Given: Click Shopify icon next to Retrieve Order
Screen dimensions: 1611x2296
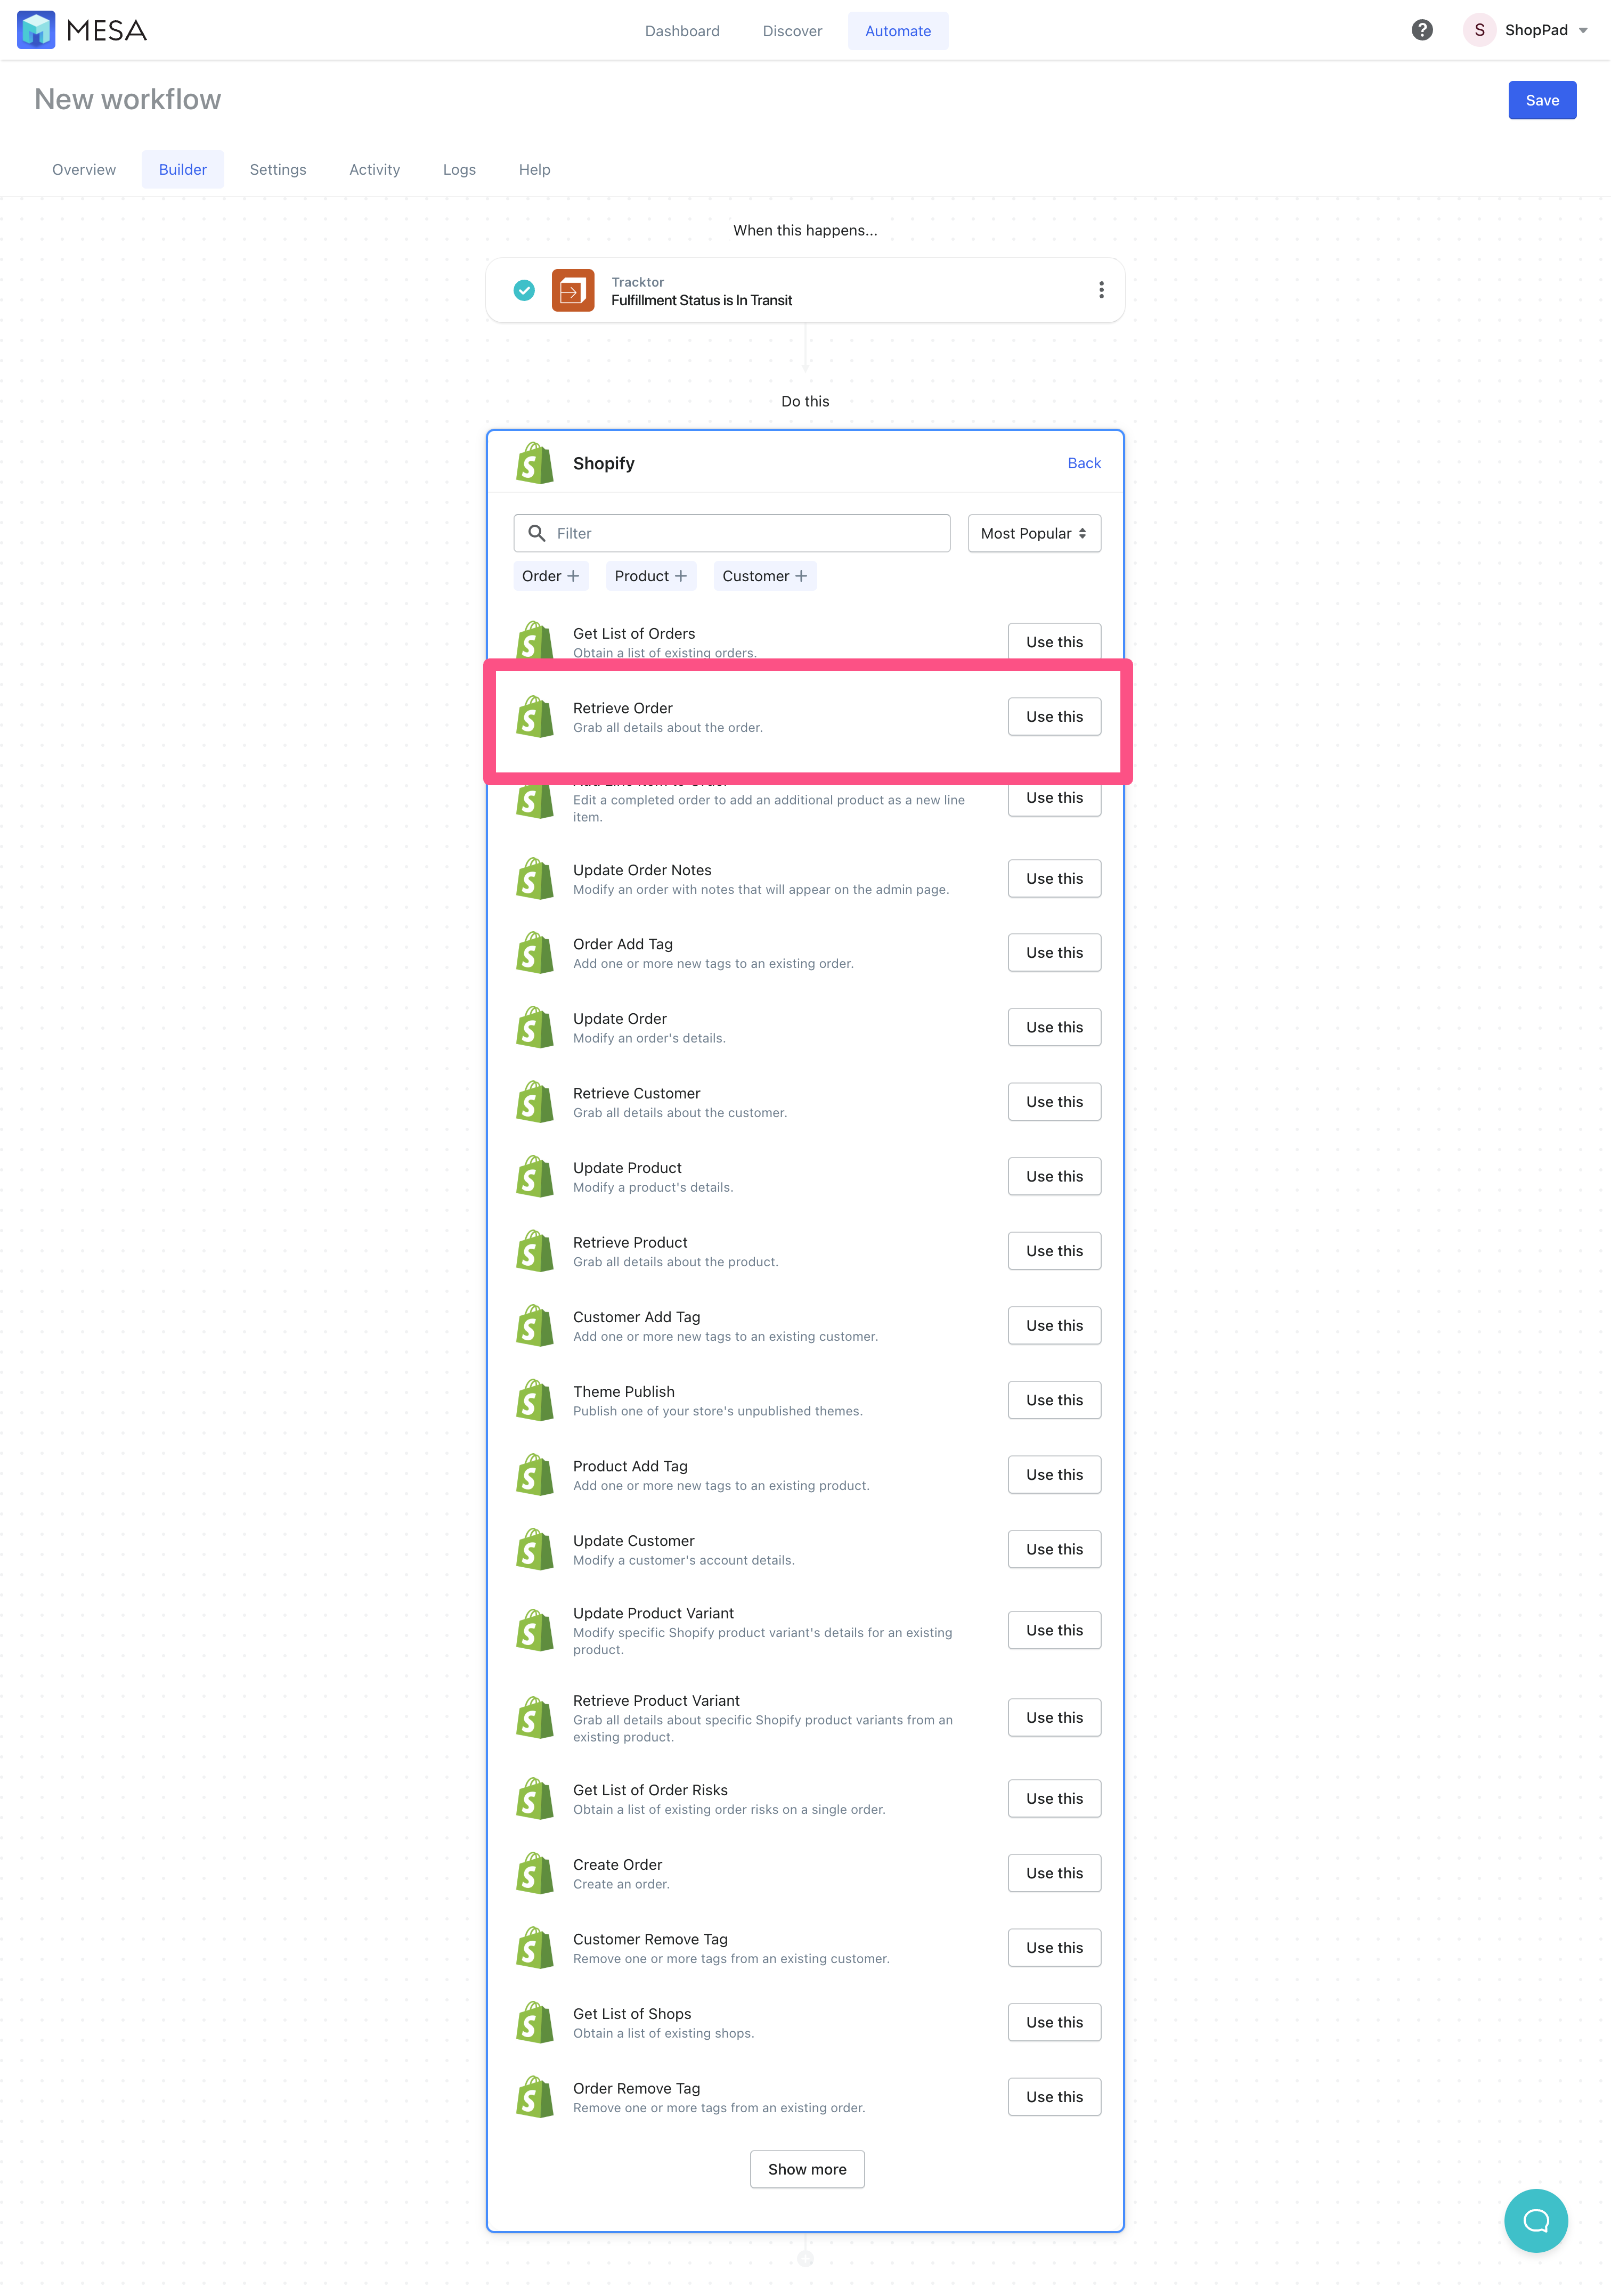Looking at the screenshot, I should pyautogui.click(x=535, y=717).
